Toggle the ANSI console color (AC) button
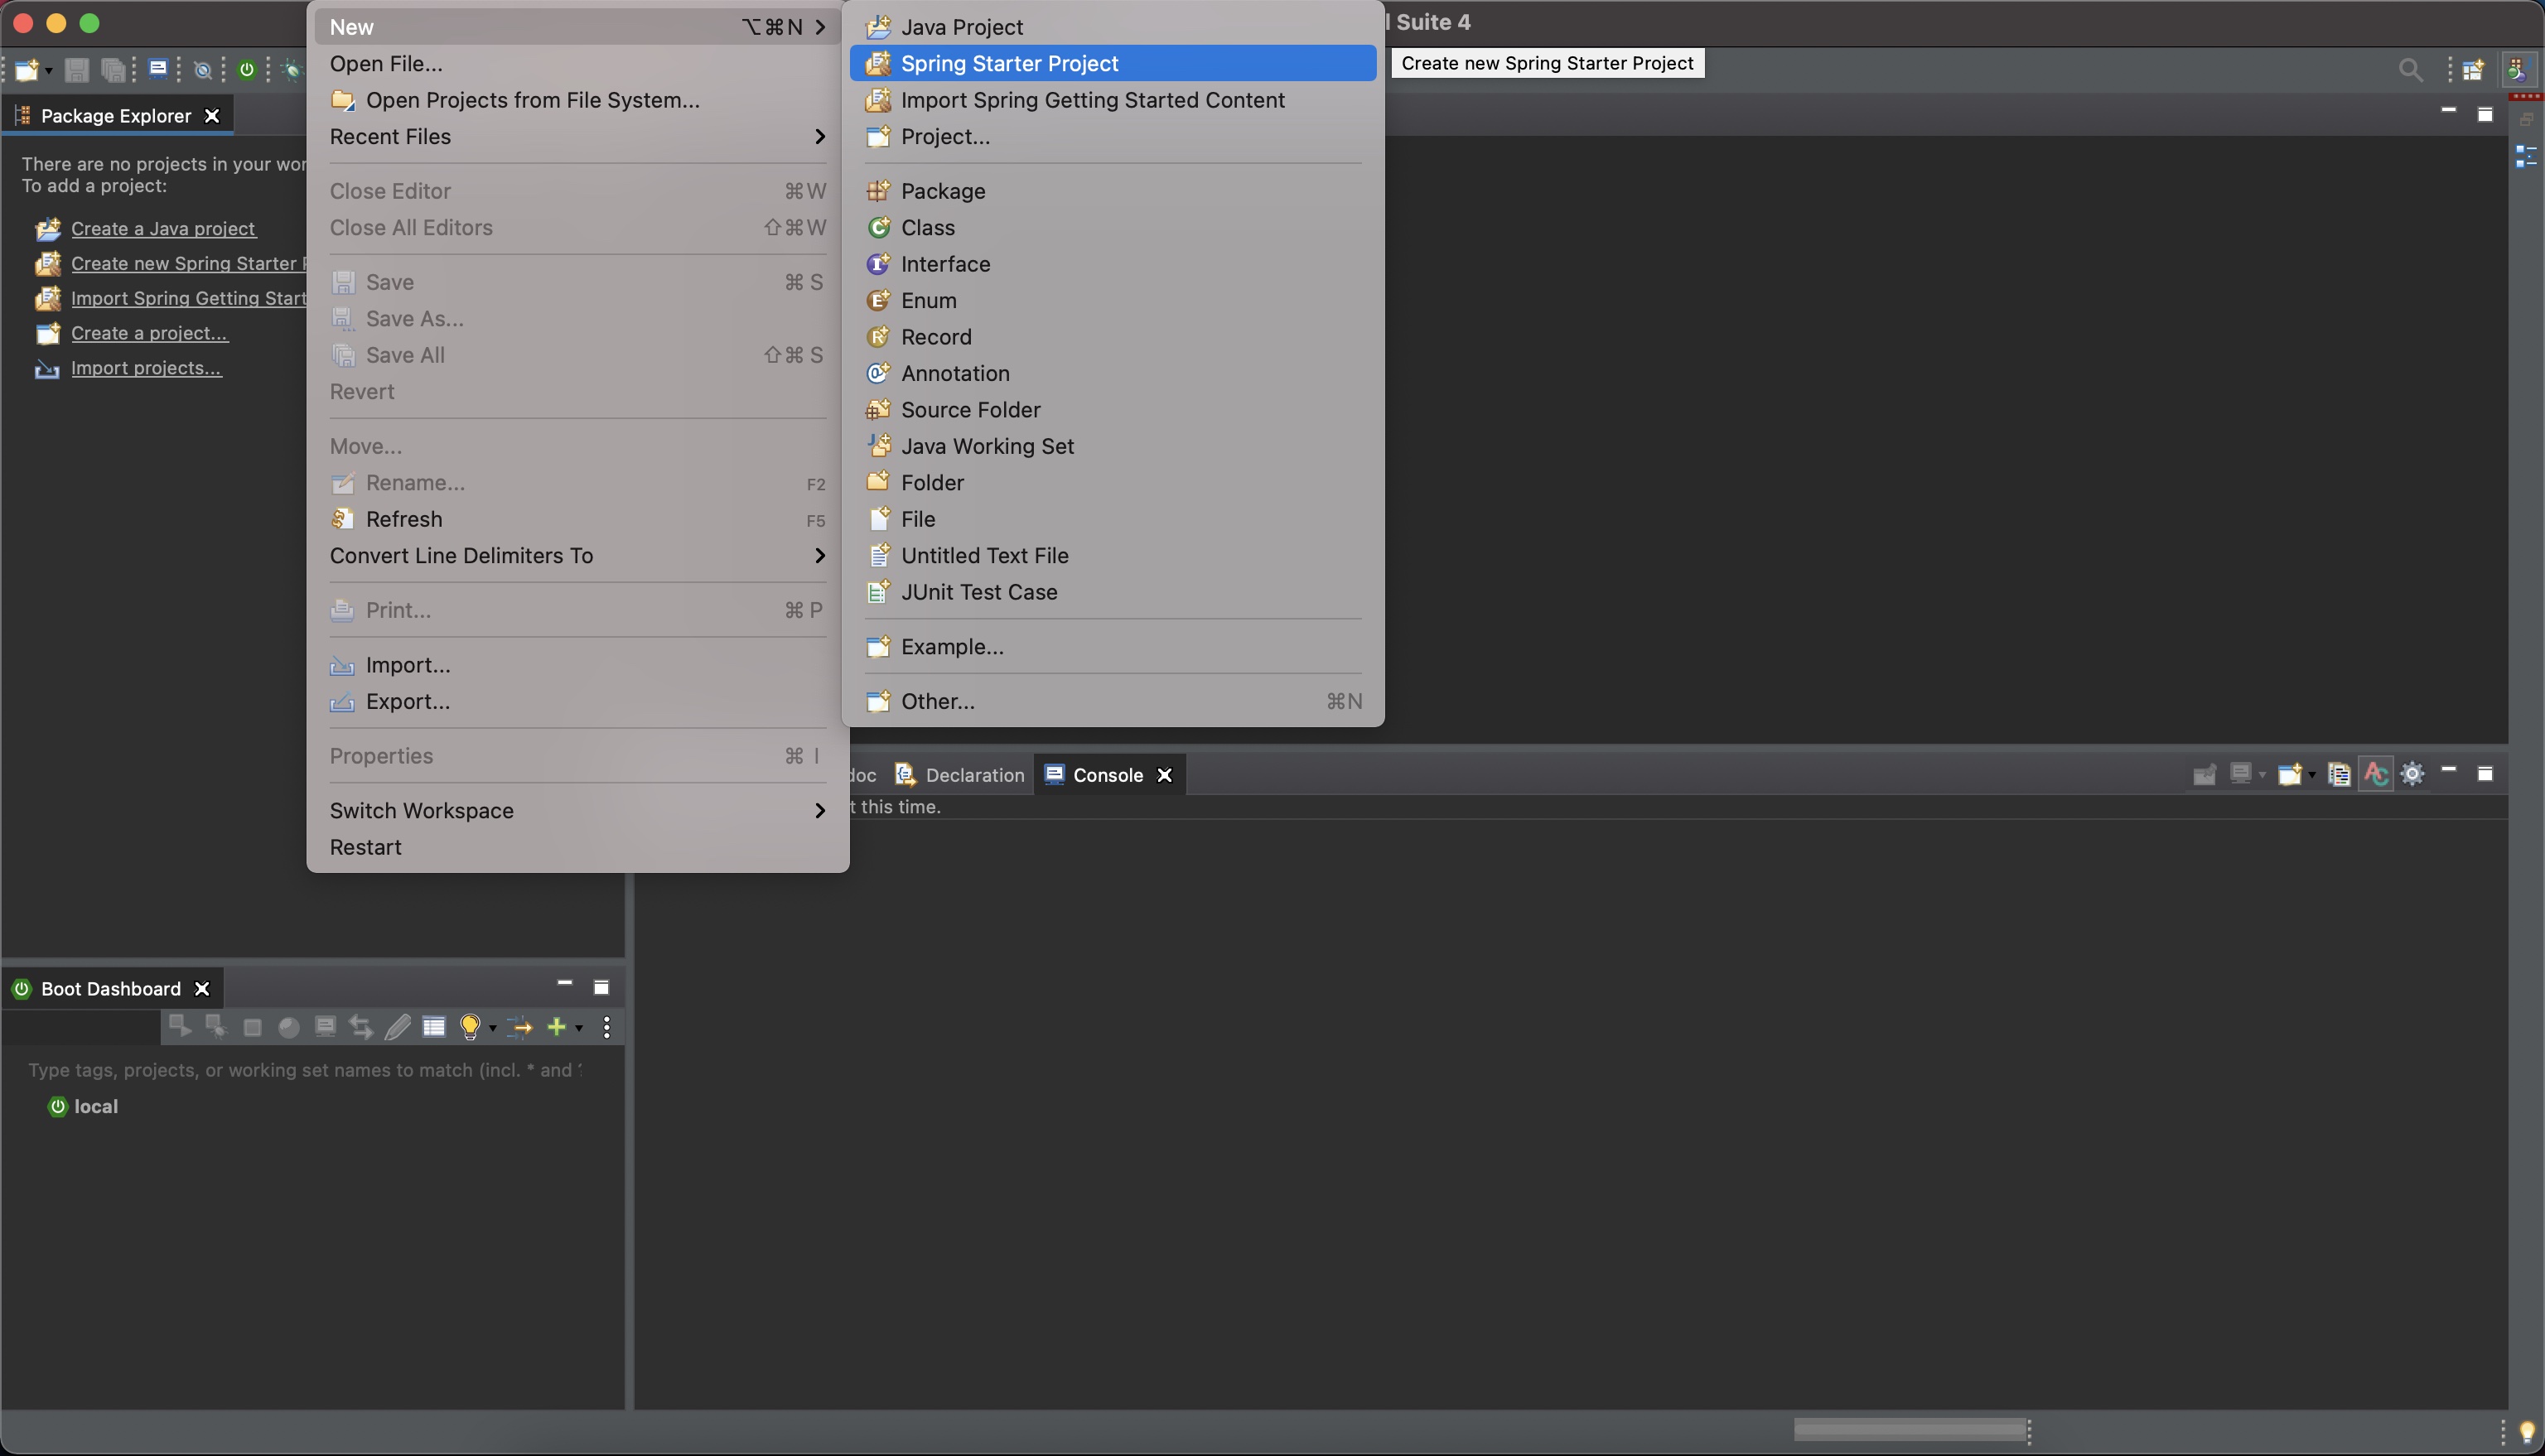 click(2376, 774)
